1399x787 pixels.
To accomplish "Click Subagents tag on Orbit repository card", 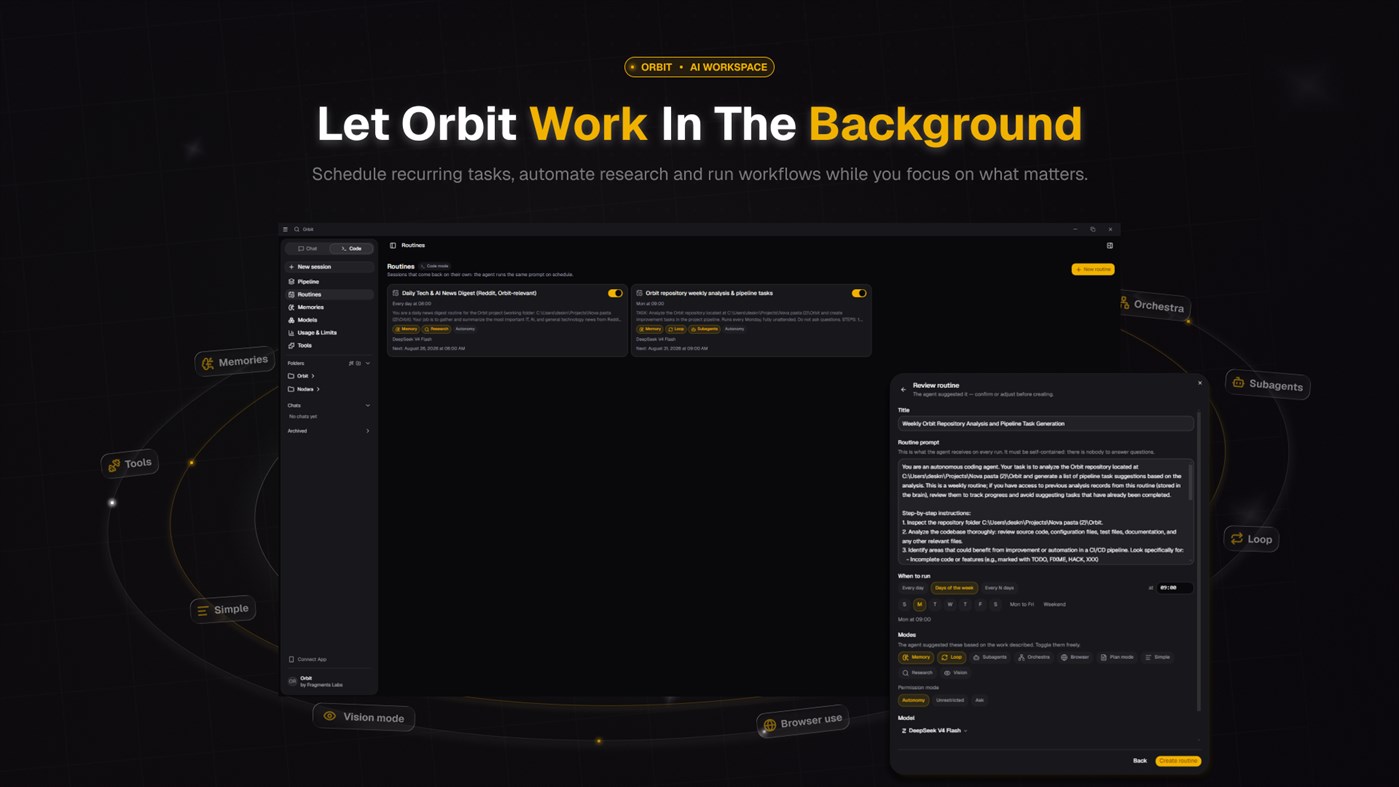I will (705, 329).
